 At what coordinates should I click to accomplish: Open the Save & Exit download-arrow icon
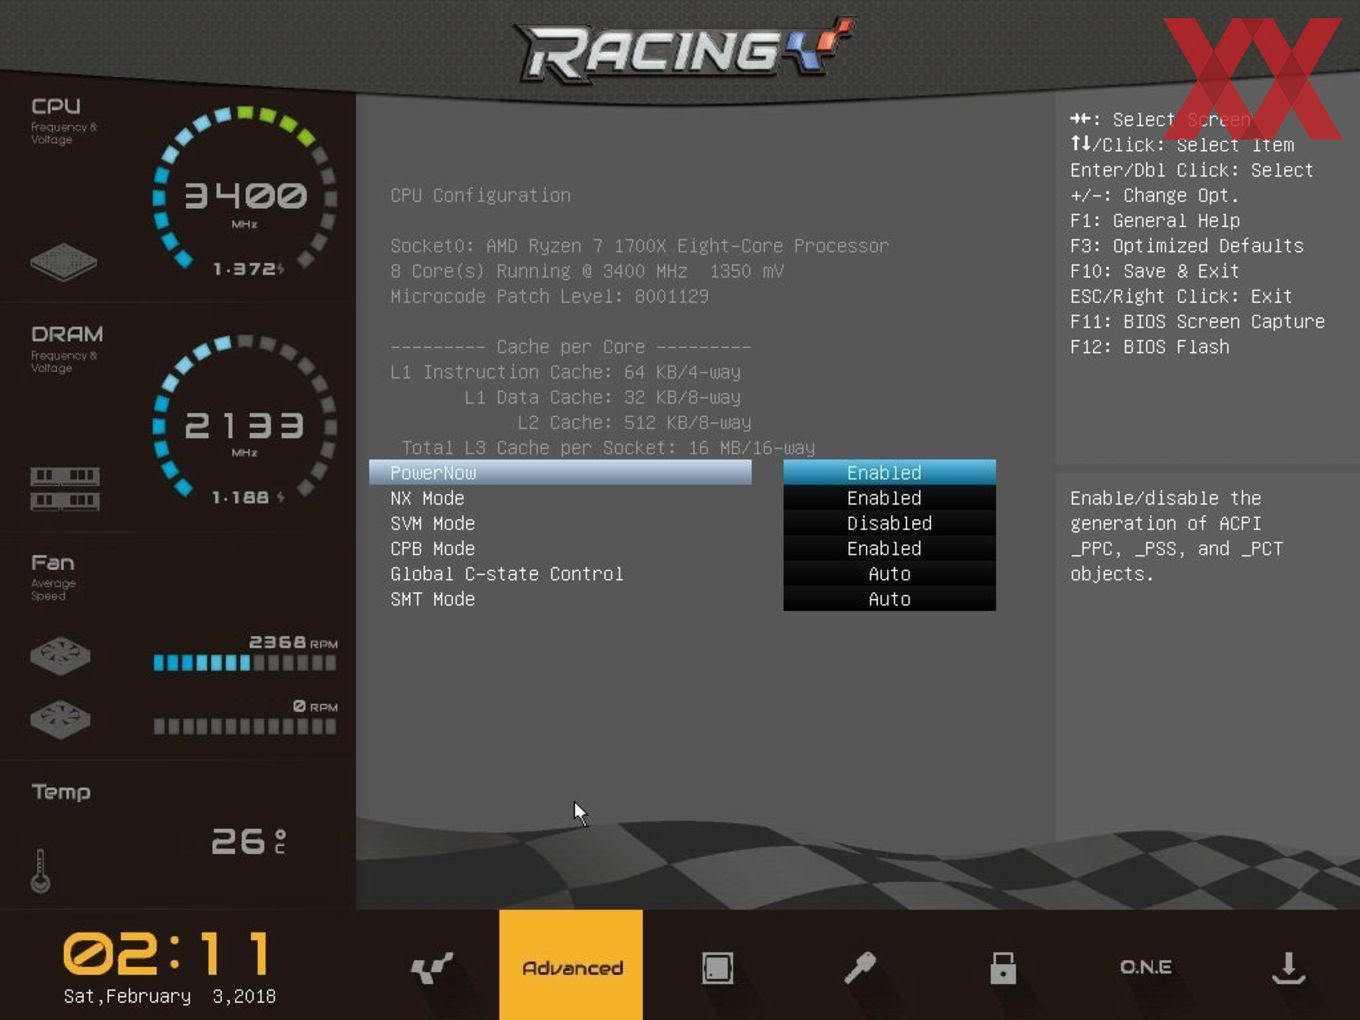1289,967
